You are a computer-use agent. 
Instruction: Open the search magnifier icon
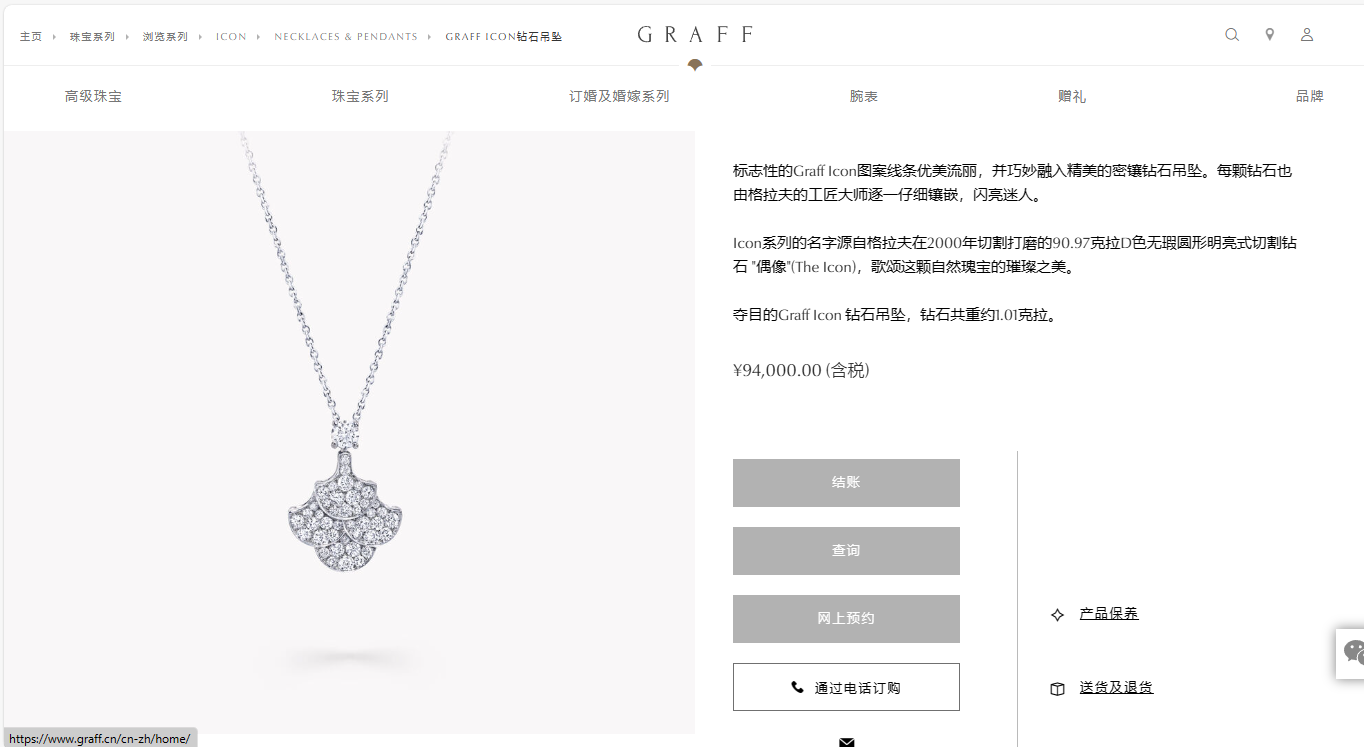click(1232, 35)
